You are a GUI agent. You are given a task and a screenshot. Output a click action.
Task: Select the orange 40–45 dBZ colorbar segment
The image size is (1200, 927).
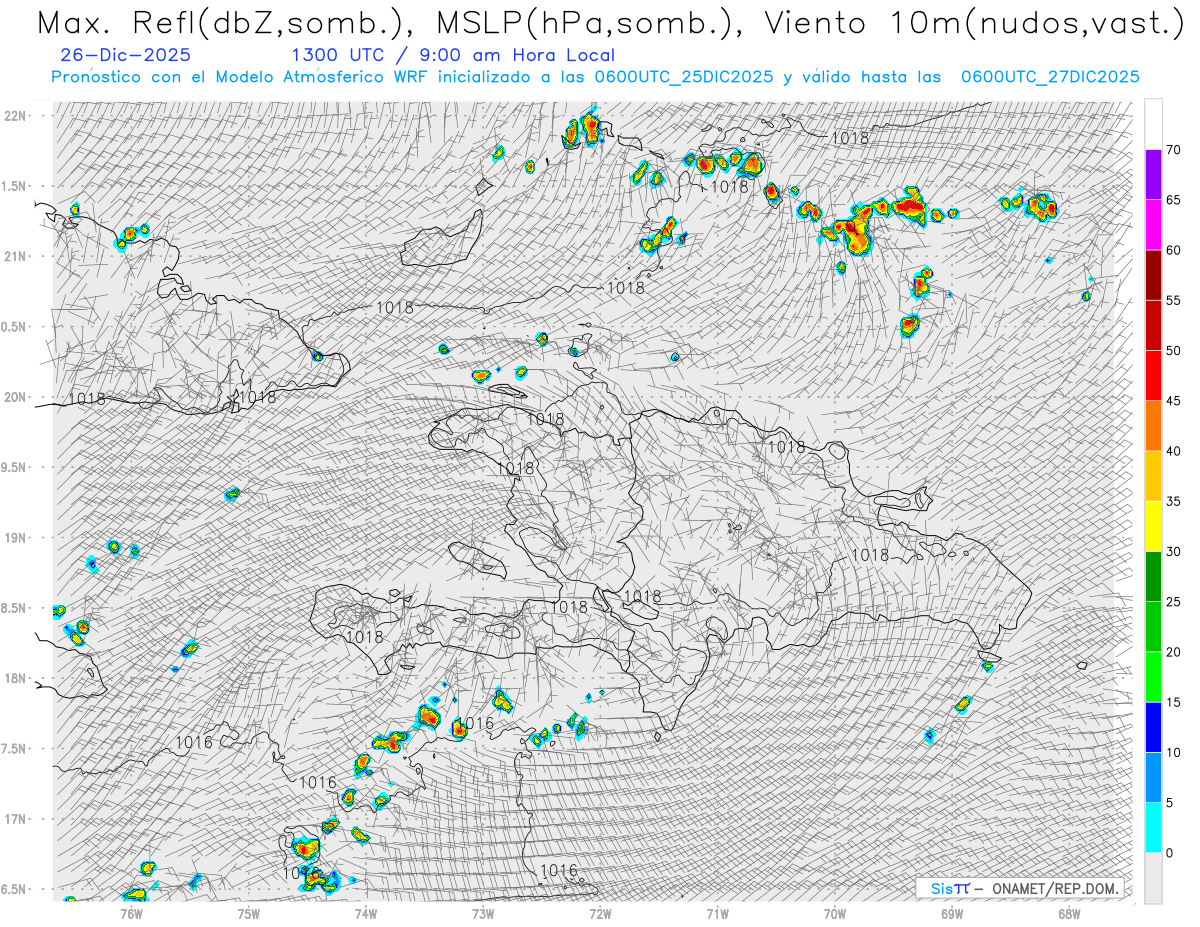[x=1153, y=426]
